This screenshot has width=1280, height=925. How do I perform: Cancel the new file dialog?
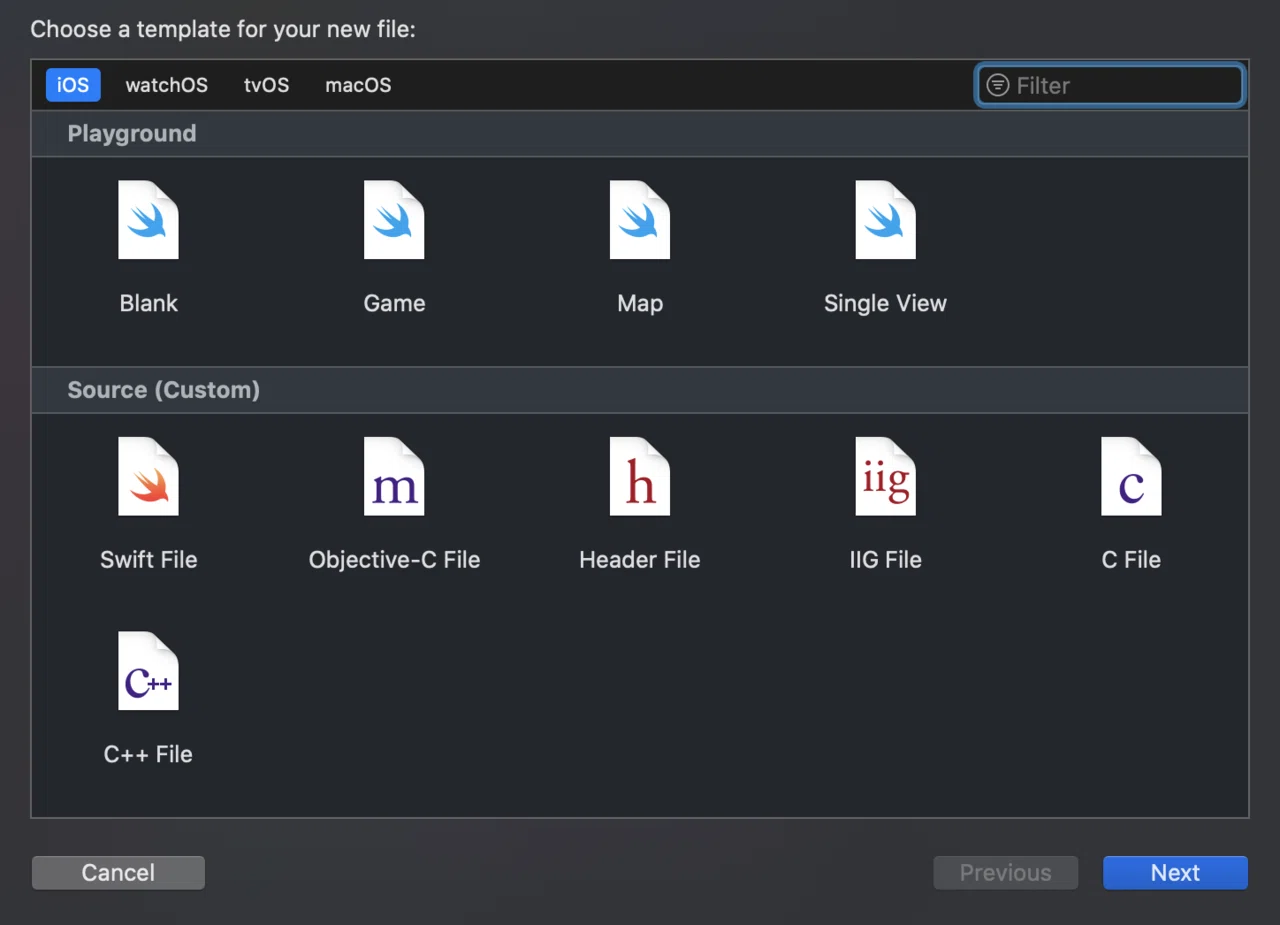coord(118,873)
